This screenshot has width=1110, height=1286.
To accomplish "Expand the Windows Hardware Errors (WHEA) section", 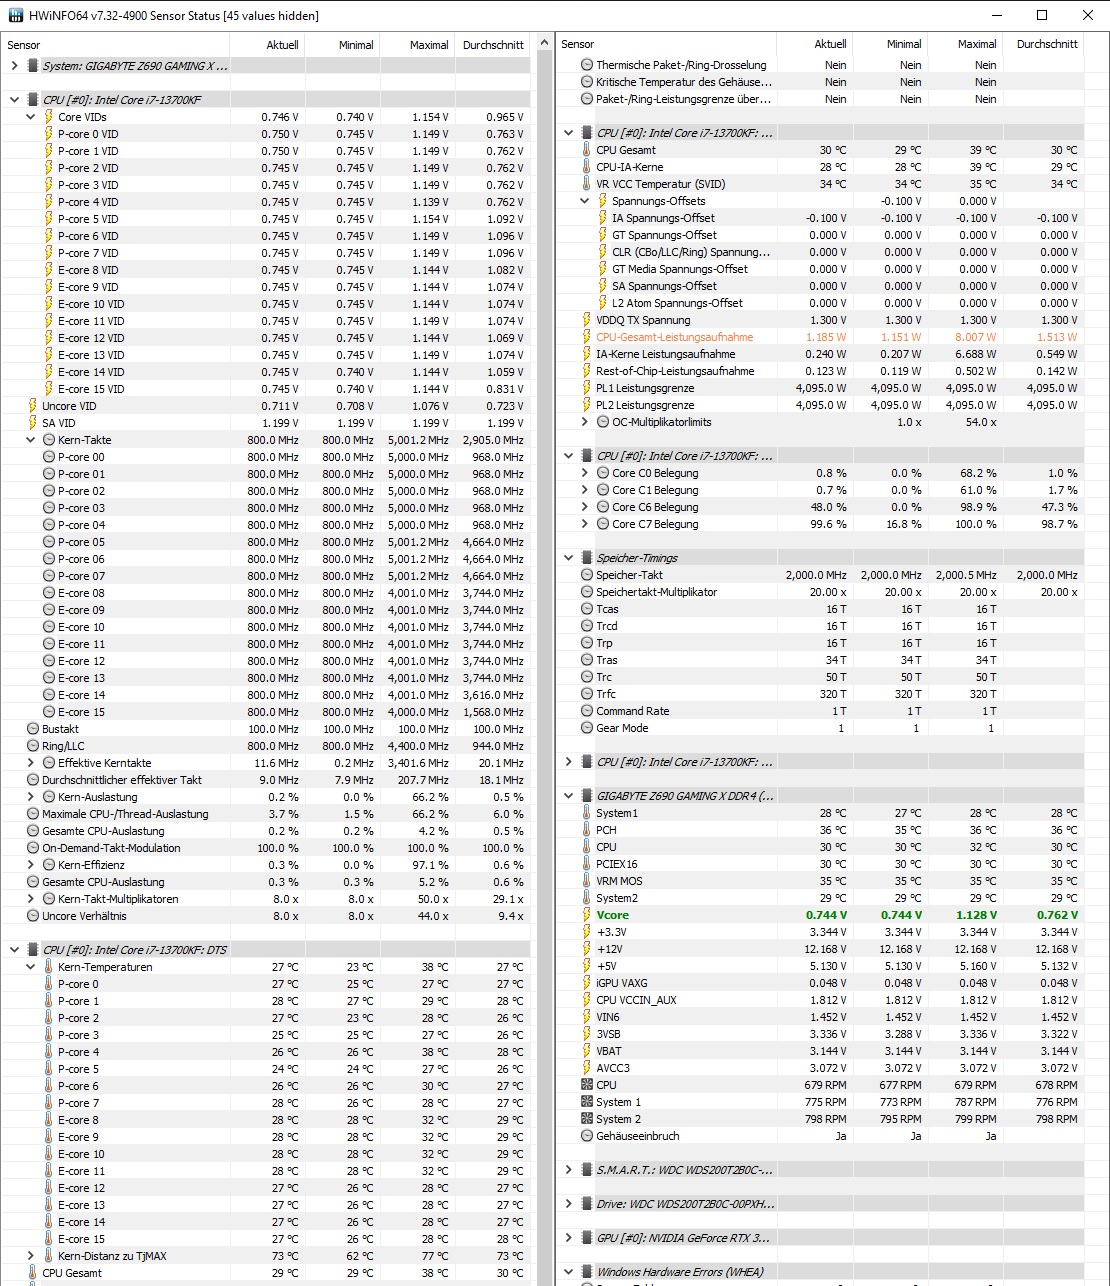I will click(571, 1271).
